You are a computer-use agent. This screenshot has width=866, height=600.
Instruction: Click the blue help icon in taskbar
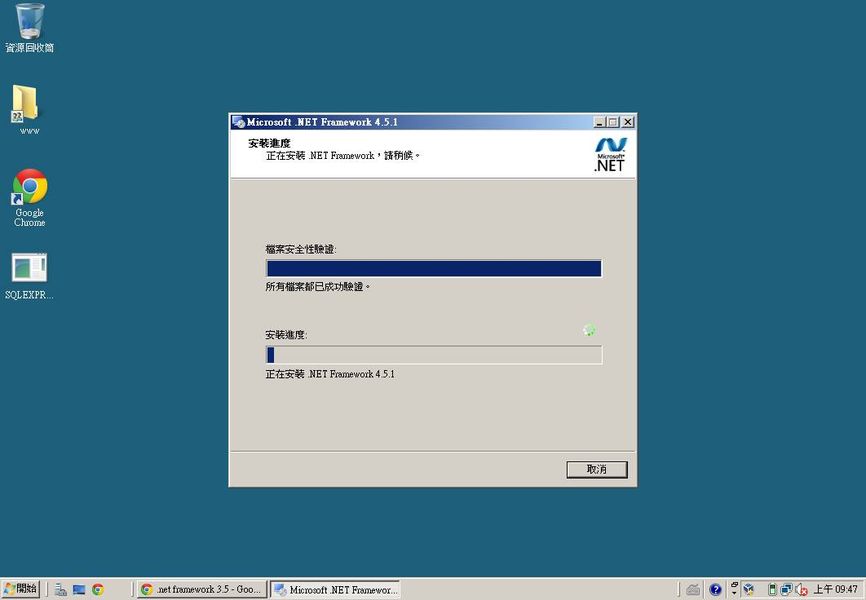[x=715, y=590]
